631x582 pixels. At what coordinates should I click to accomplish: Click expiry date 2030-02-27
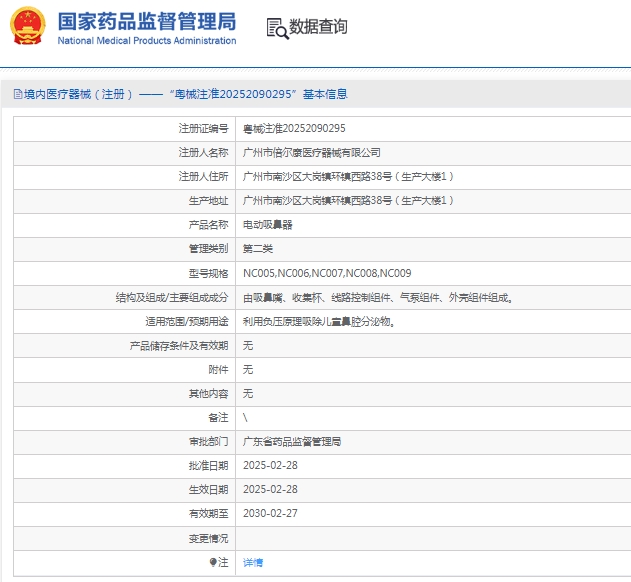tap(270, 514)
